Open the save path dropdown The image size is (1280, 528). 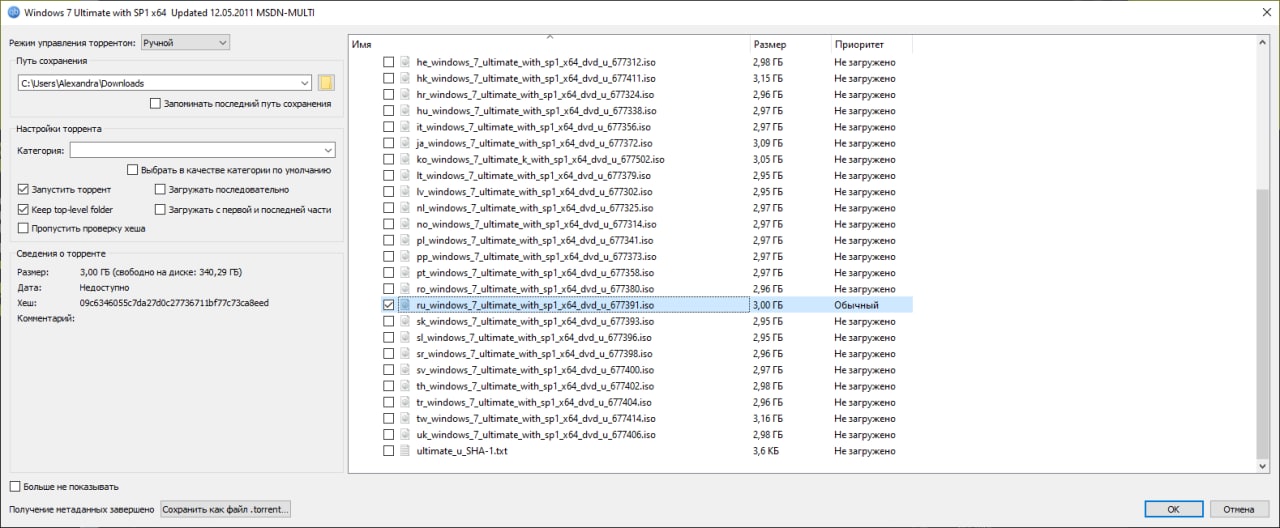[x=304, y=83]
